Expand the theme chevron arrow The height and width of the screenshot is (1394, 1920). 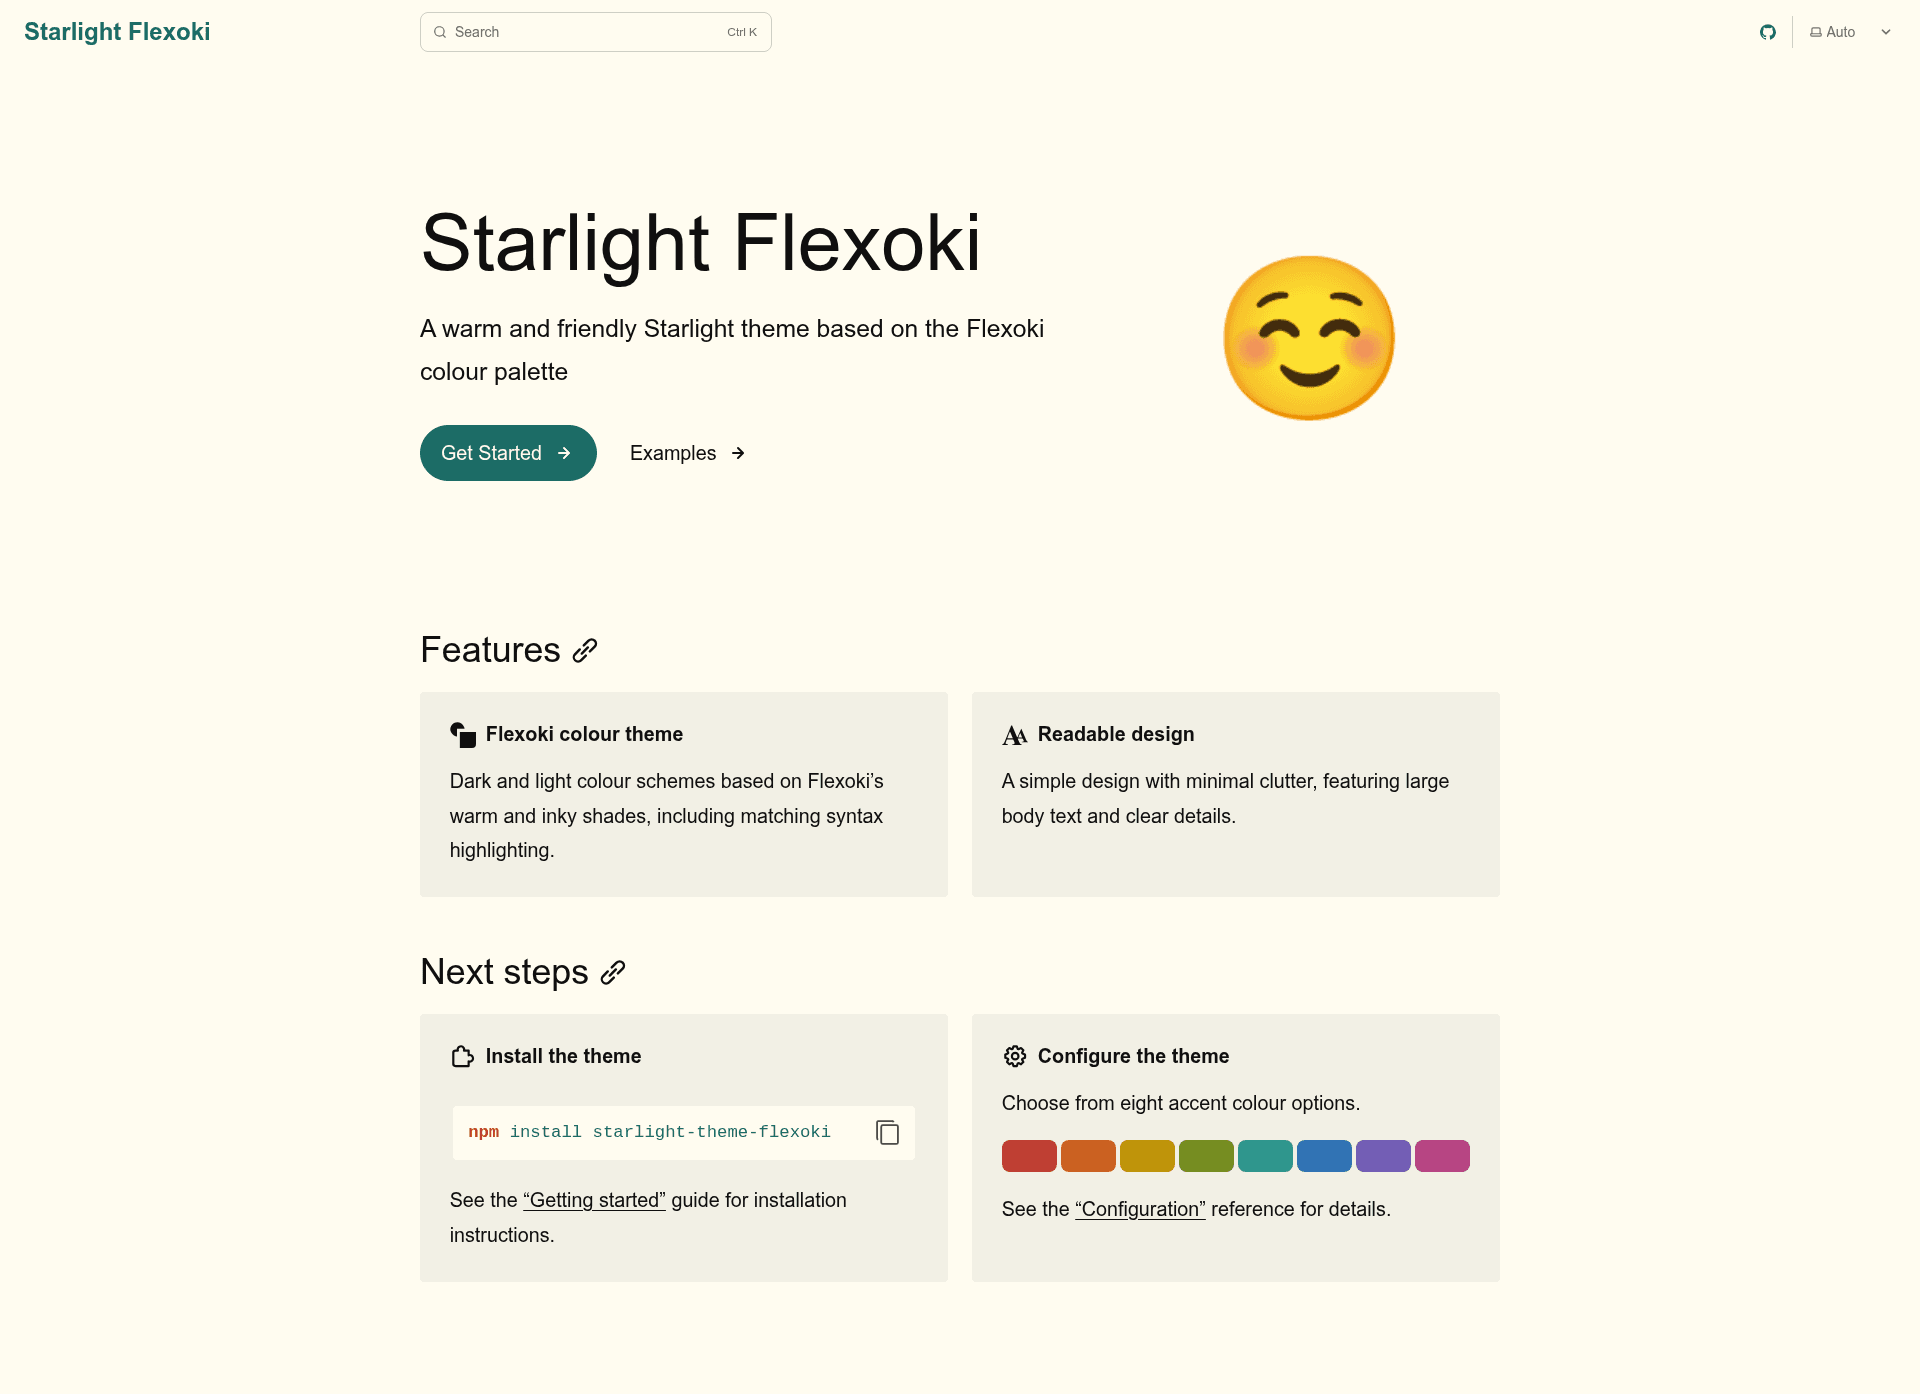pos(1886,32)
